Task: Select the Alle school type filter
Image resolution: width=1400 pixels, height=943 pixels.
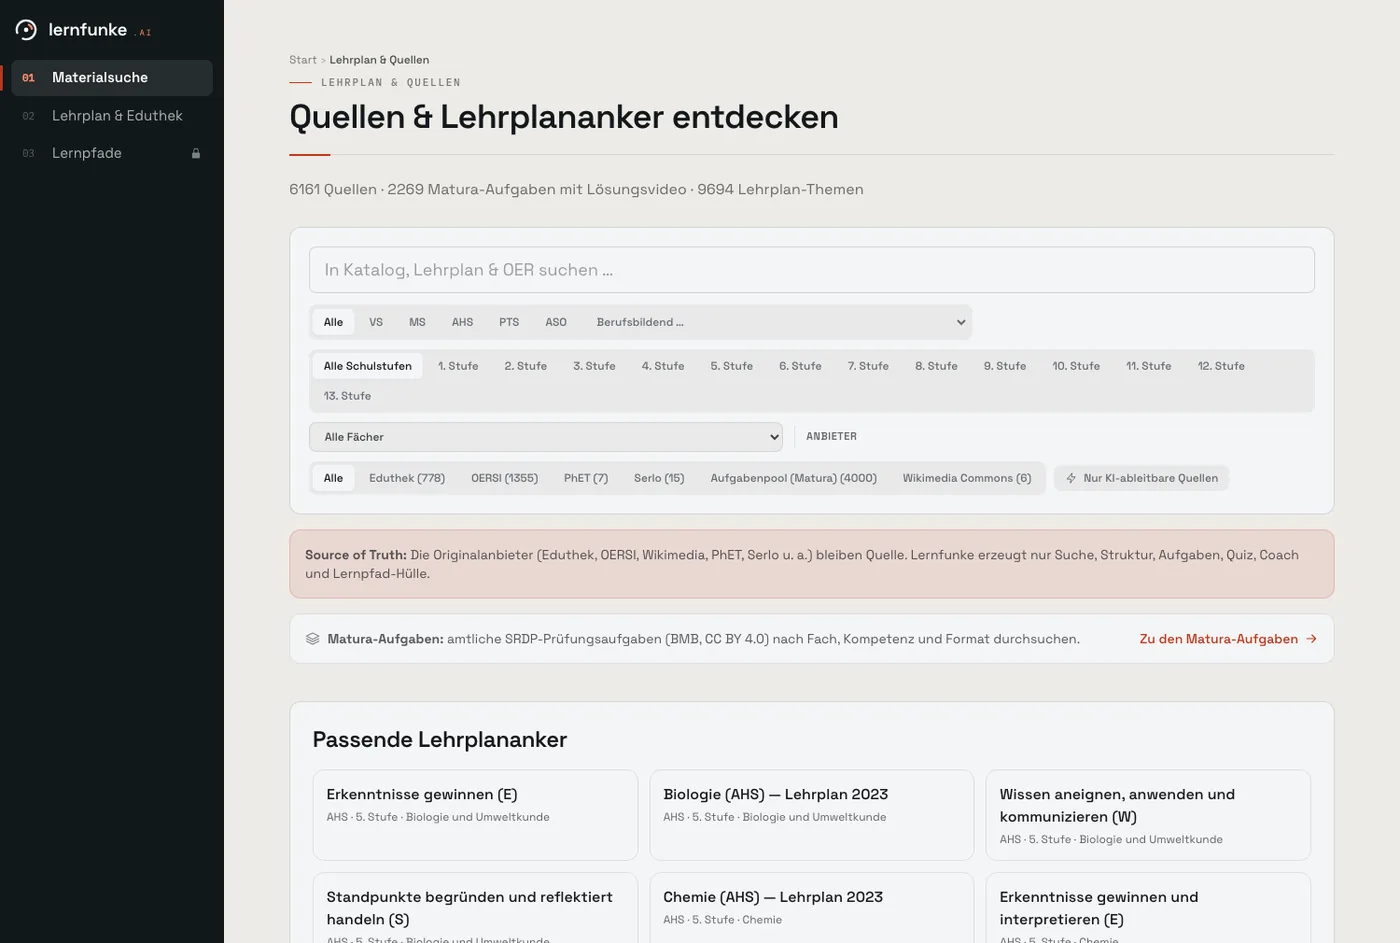Action: [333, 322]
